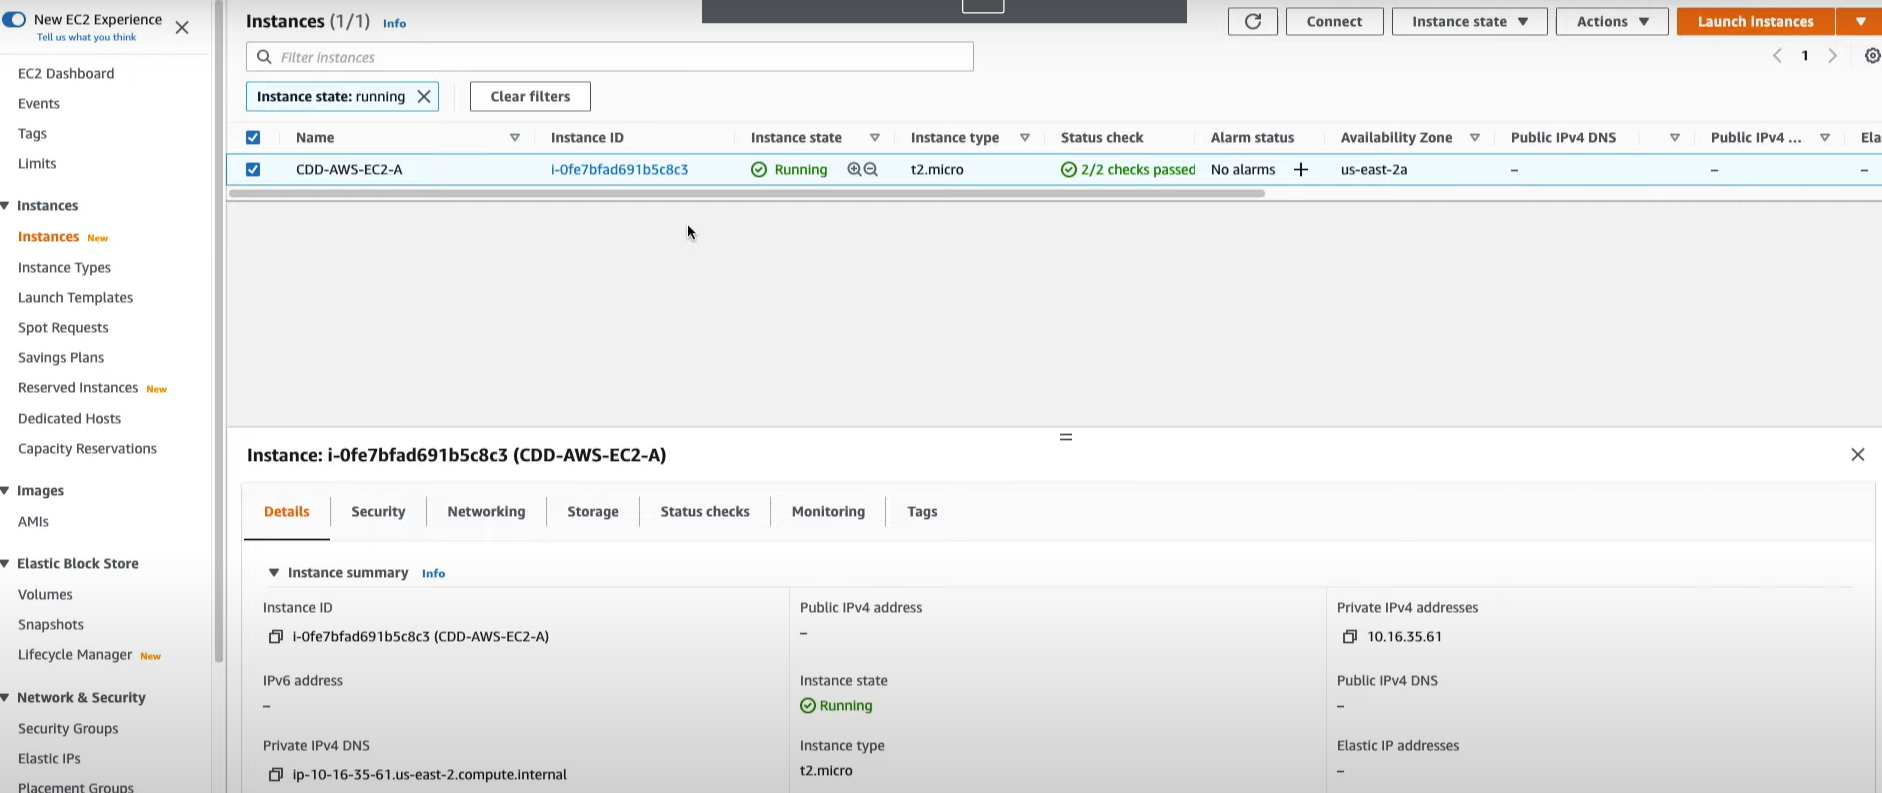
Task: Toggle the select-all checkbox in table header
Action: click(253, 137)
